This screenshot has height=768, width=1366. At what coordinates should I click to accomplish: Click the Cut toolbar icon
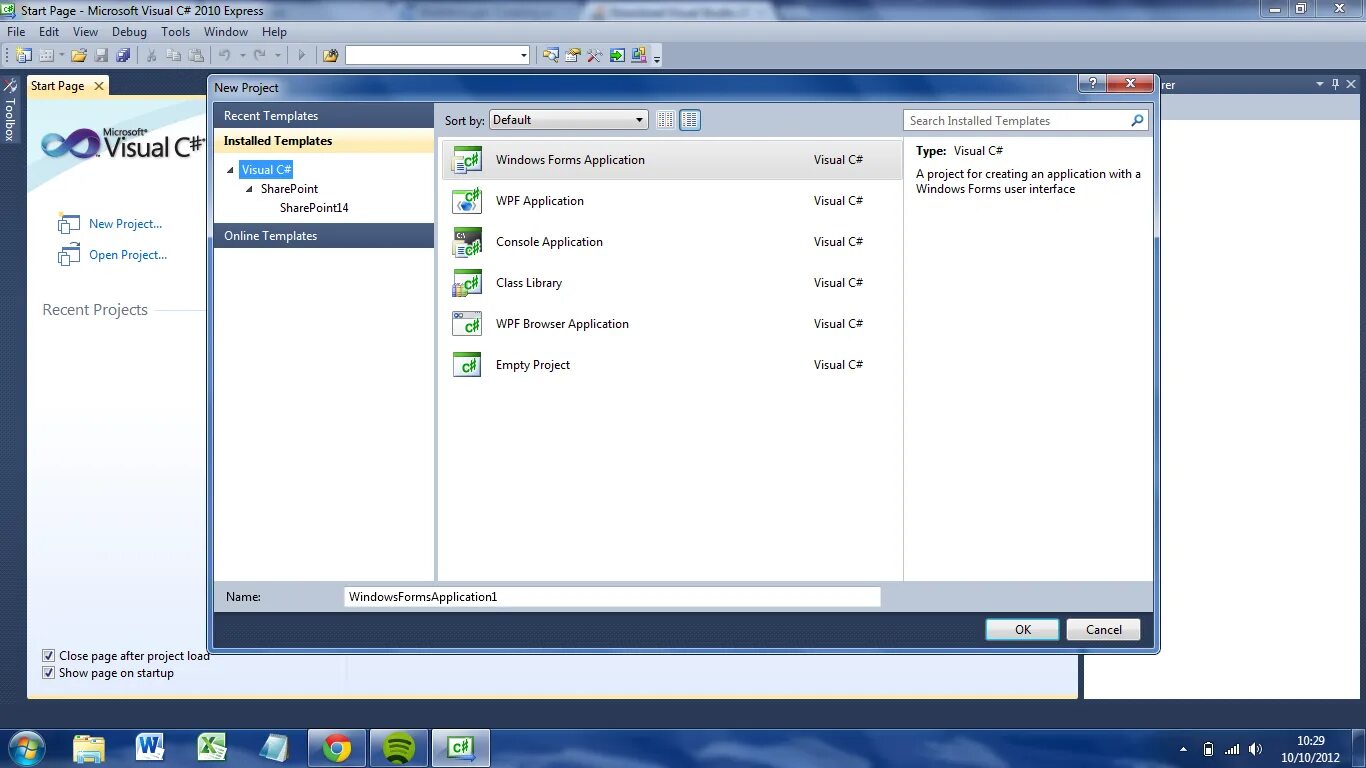pyautogui.click(x=151, y=56)
